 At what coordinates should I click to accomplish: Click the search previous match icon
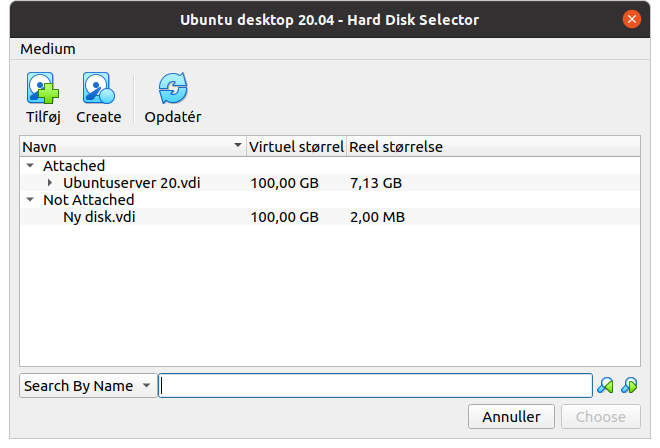(x=605, y=385)
